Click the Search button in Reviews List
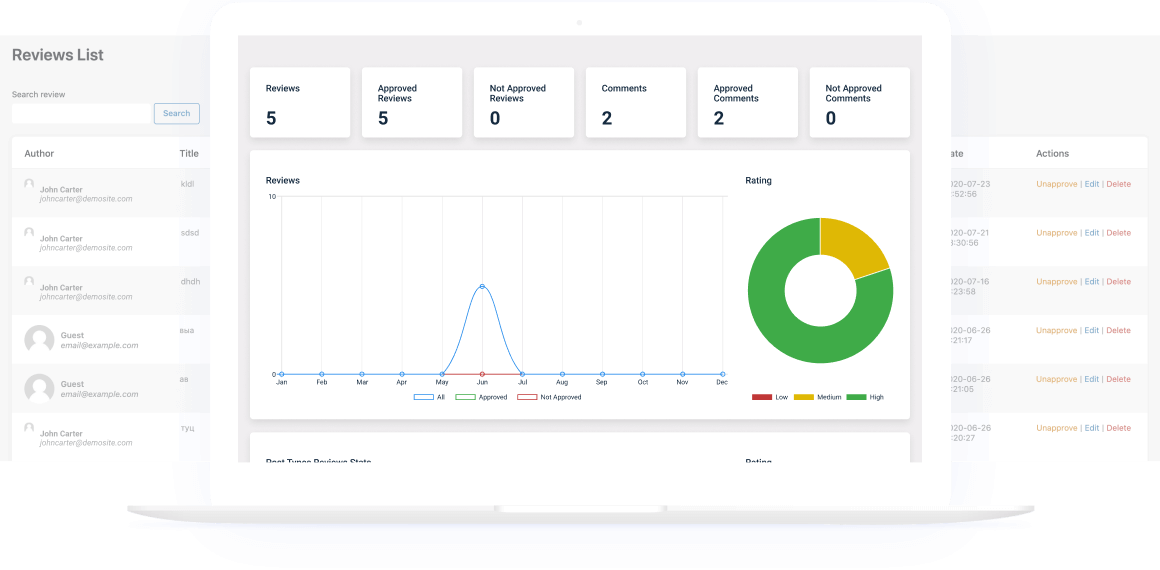 tap(177, 113)
